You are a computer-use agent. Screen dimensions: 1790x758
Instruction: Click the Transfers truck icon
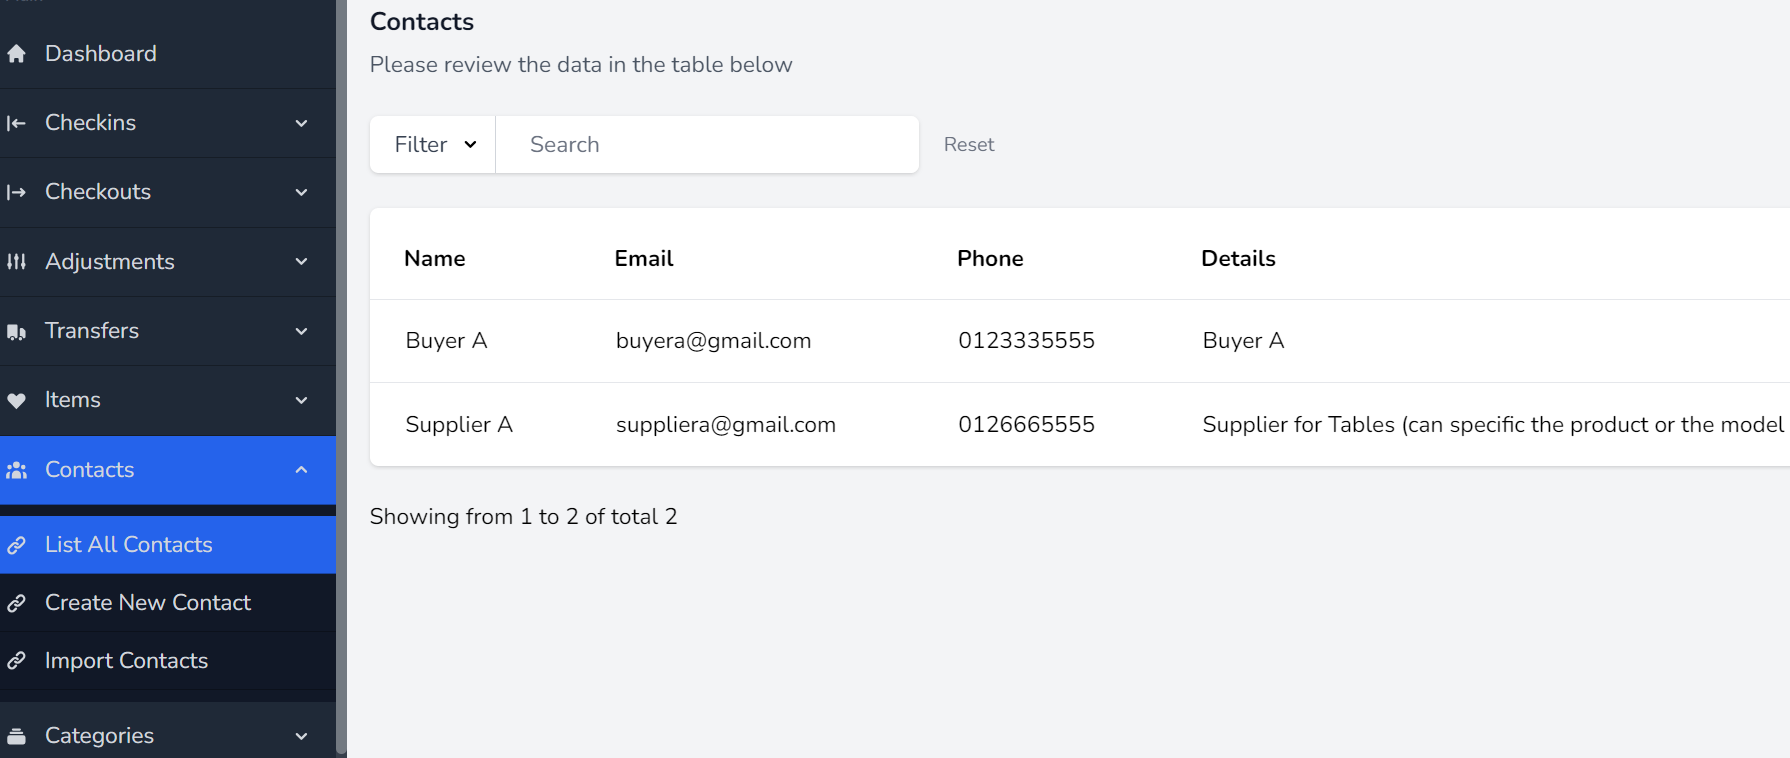(16, 331)
